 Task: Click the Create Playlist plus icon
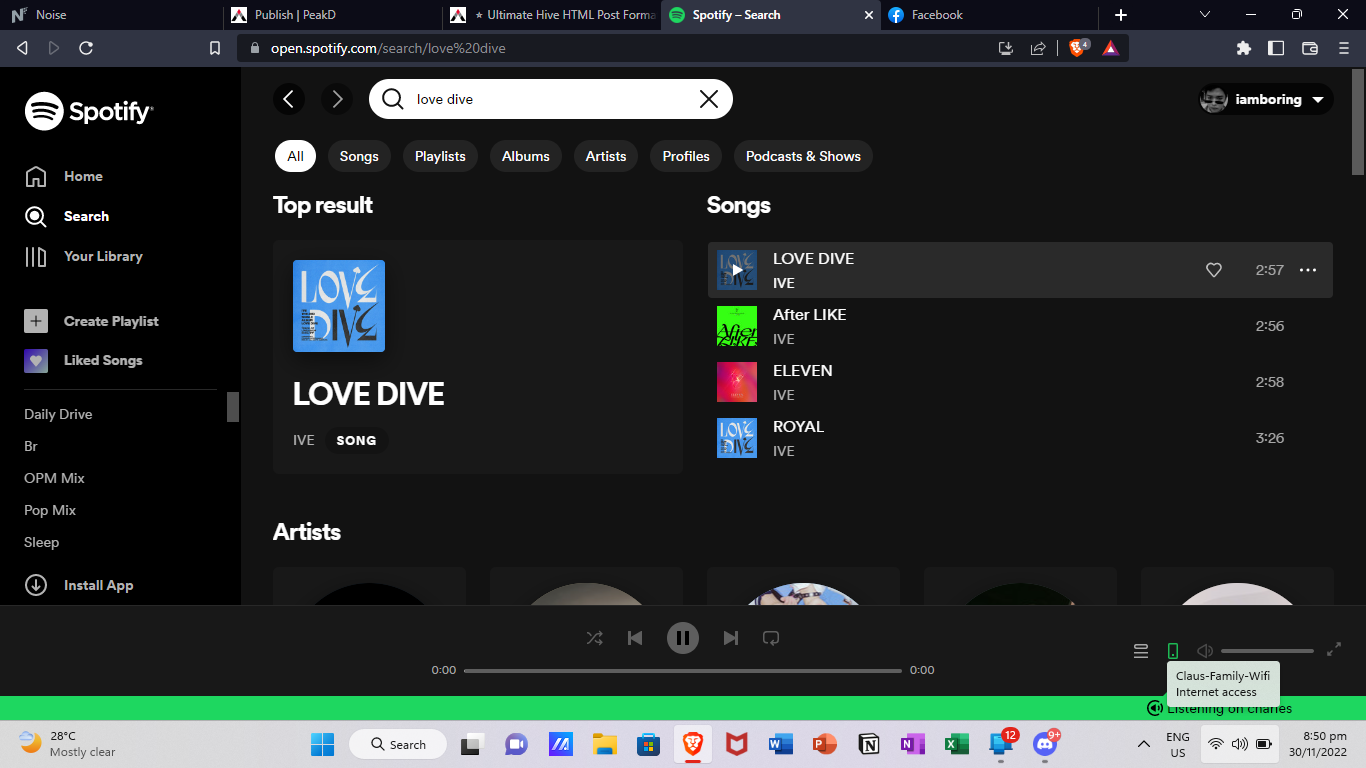click(x=36, y=321)
